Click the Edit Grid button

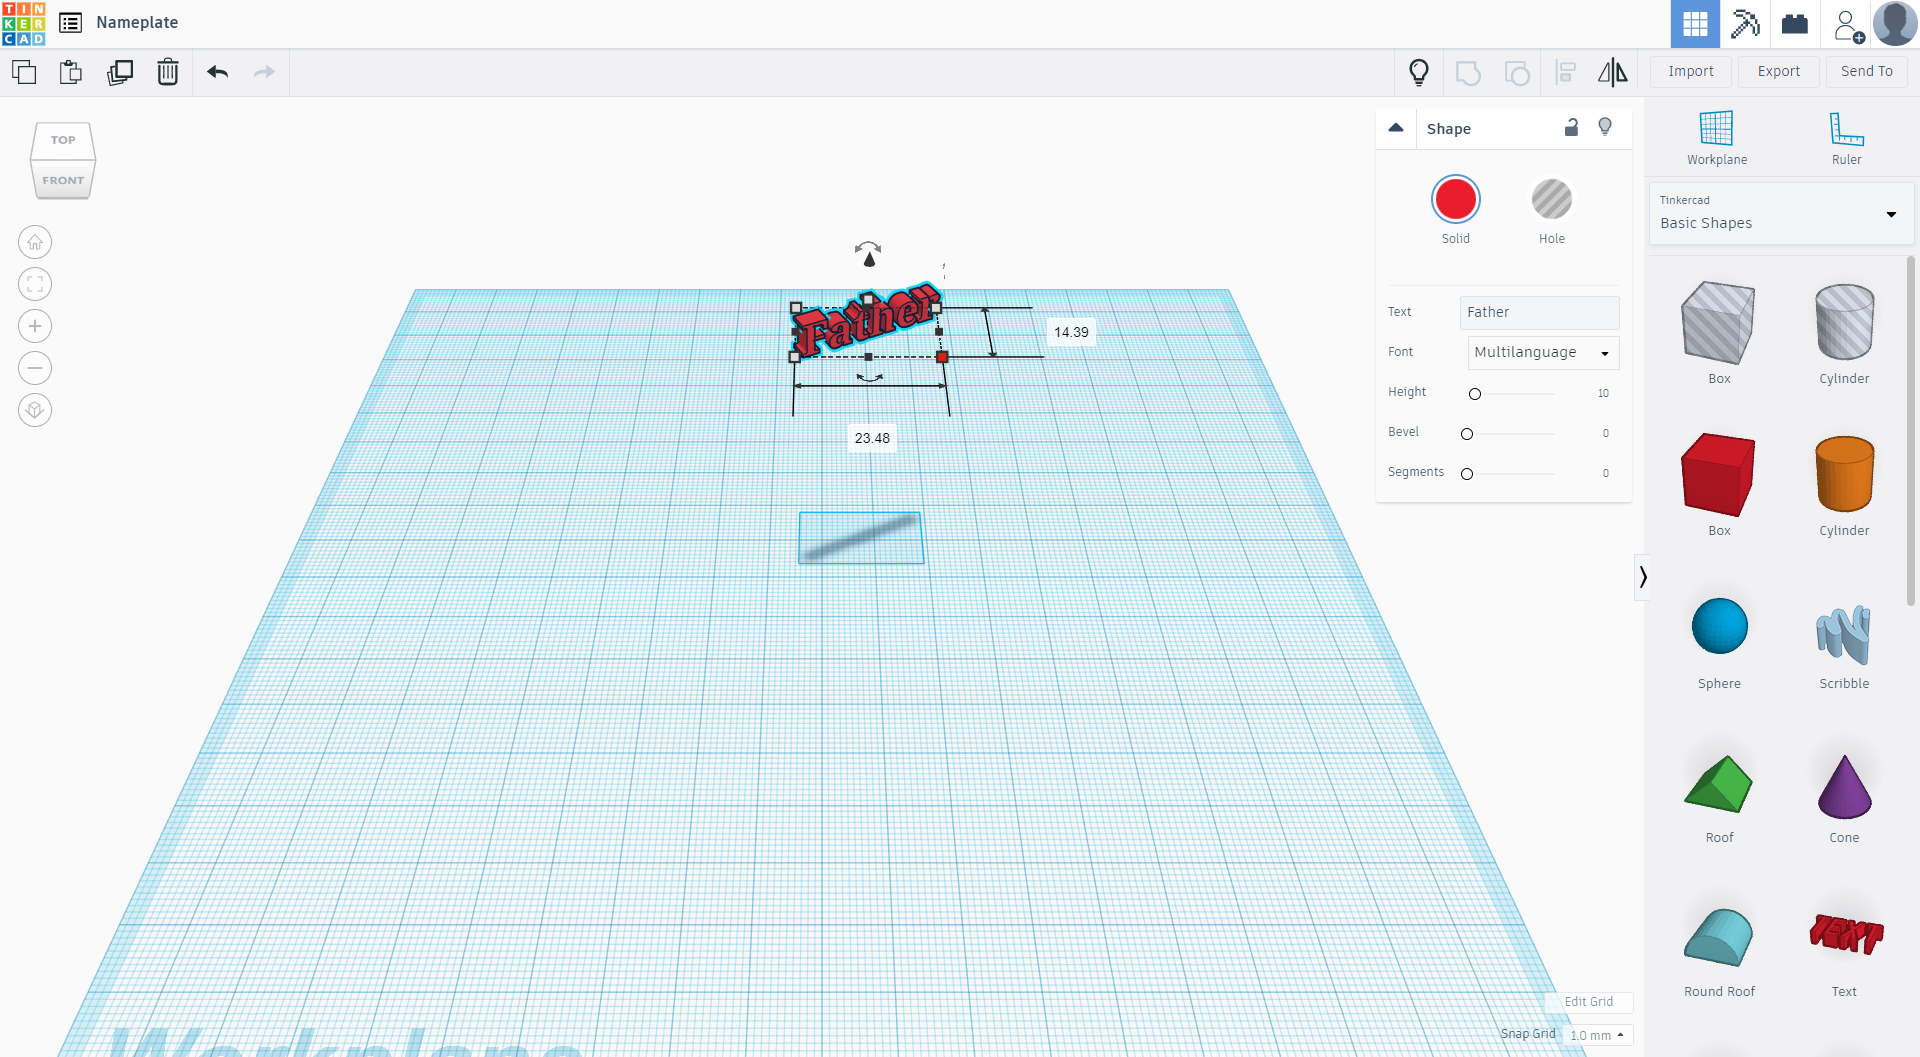point(1588,1002)
